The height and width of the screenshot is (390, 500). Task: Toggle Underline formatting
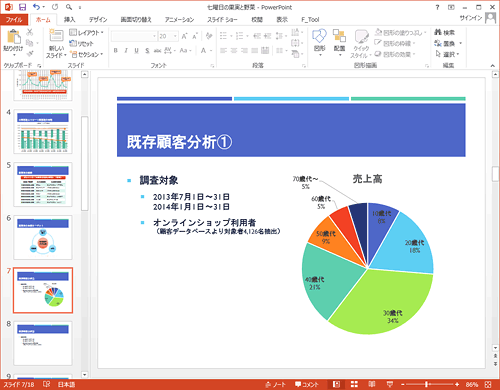pyautogui.click(x=136, y=51)
